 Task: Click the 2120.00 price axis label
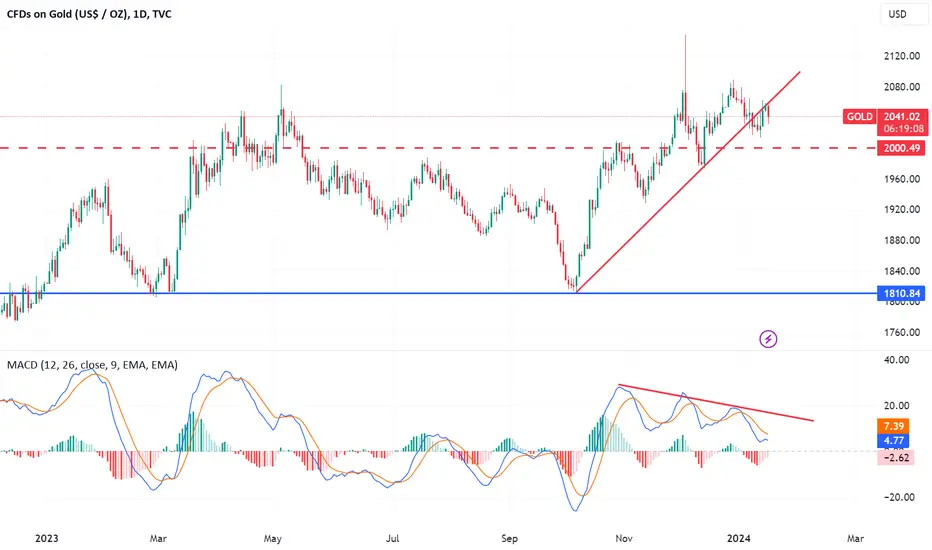[x=902, y=56]
